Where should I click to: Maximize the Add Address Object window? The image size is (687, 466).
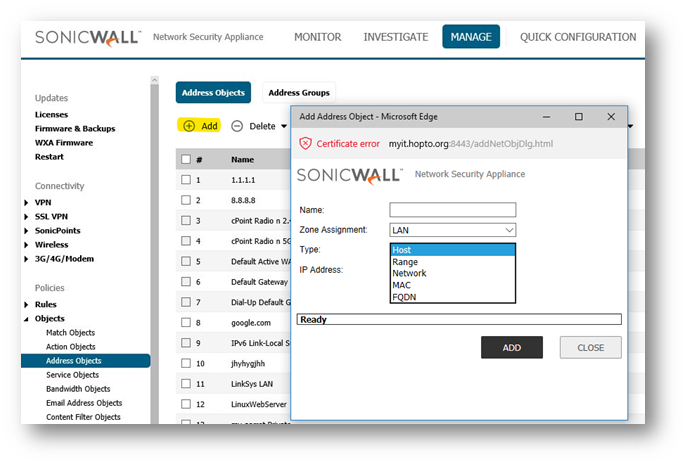pos(579,116)
